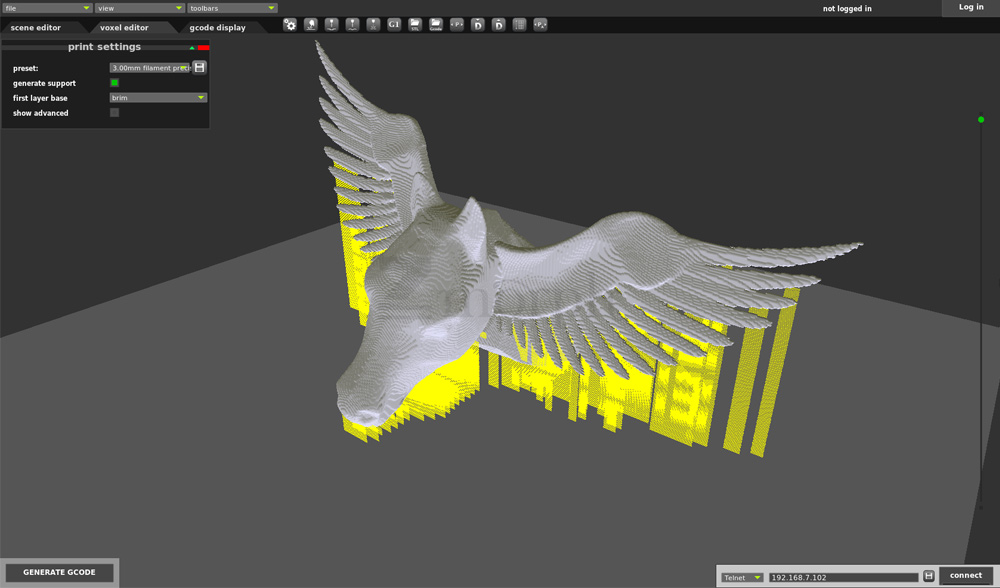Enable the show advanced checkbox
The width and height of the screenshot is (1000, 588).
[114, 113]
